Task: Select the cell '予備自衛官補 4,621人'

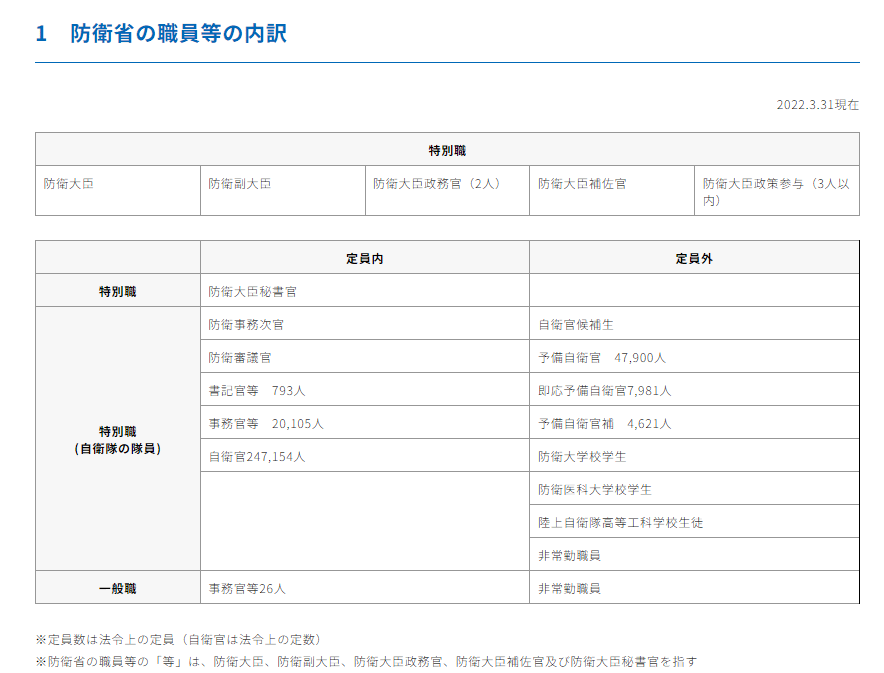Action: pos(694,423)
